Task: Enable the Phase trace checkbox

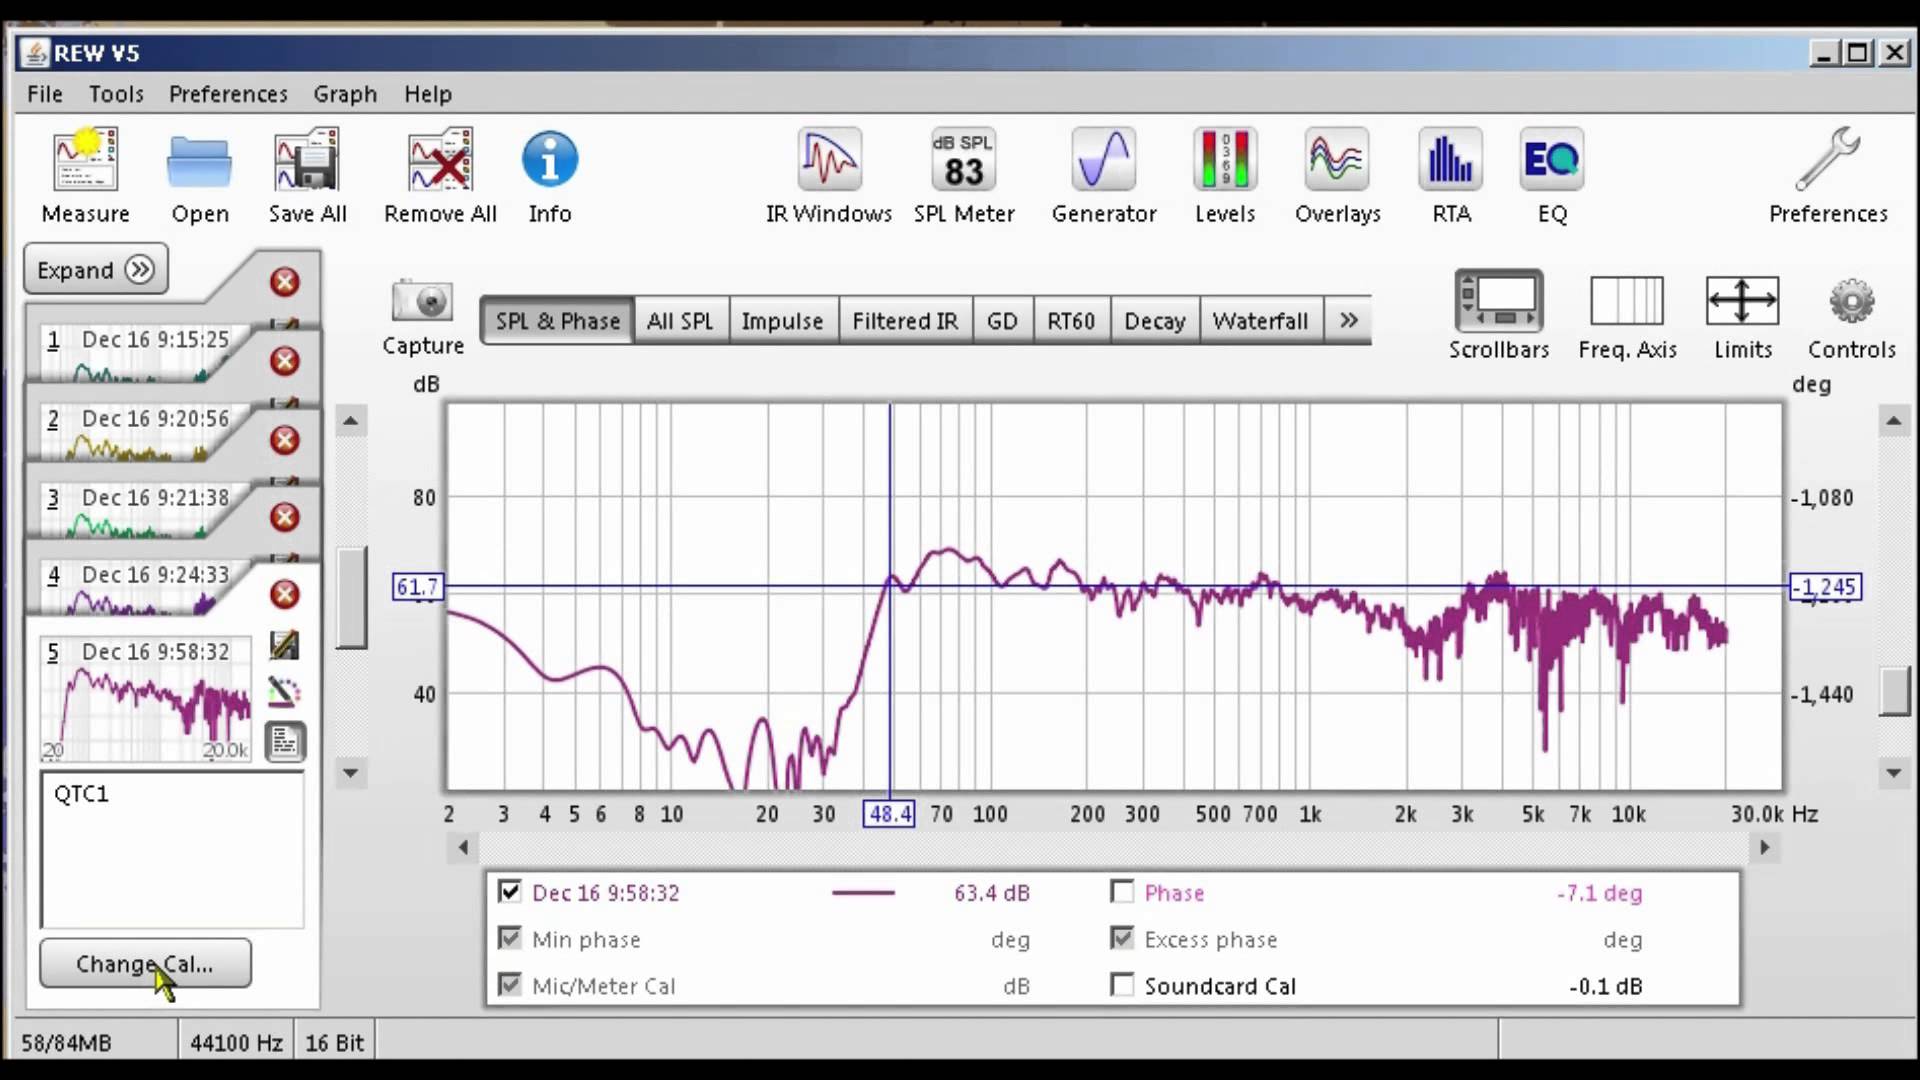Action: [1122, 891]
